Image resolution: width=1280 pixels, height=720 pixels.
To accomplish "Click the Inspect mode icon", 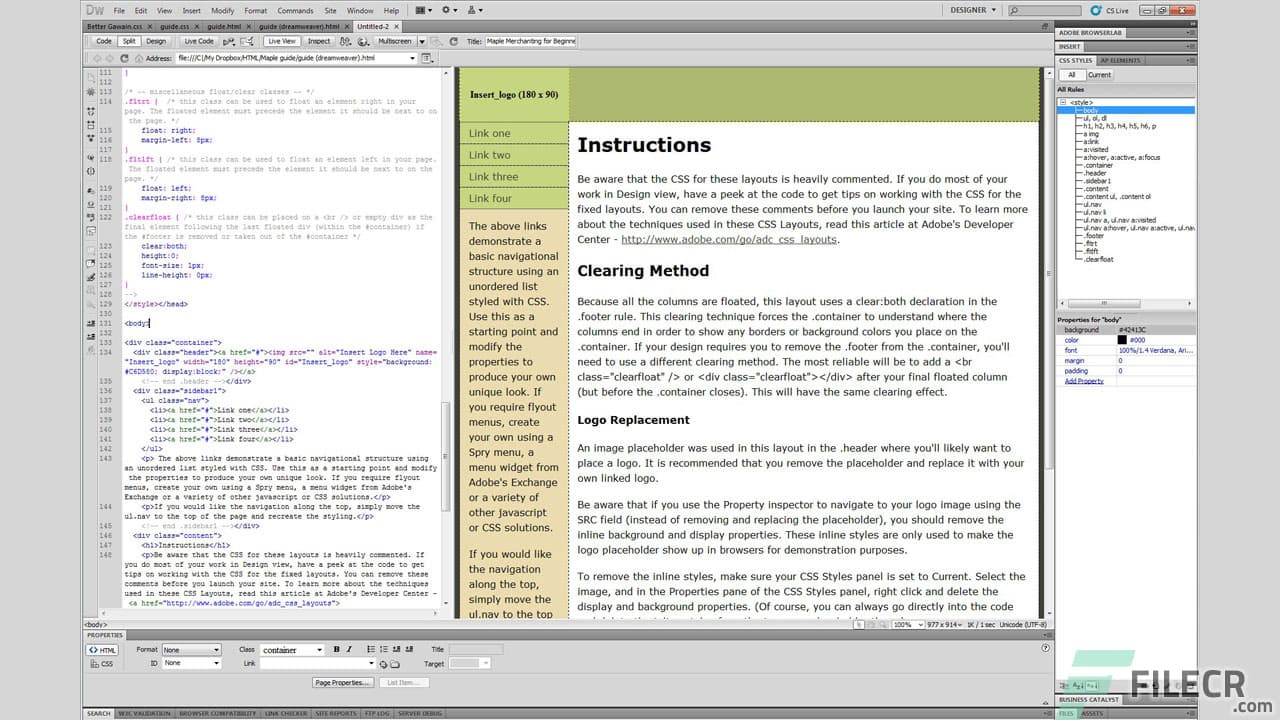I will 321,41.
